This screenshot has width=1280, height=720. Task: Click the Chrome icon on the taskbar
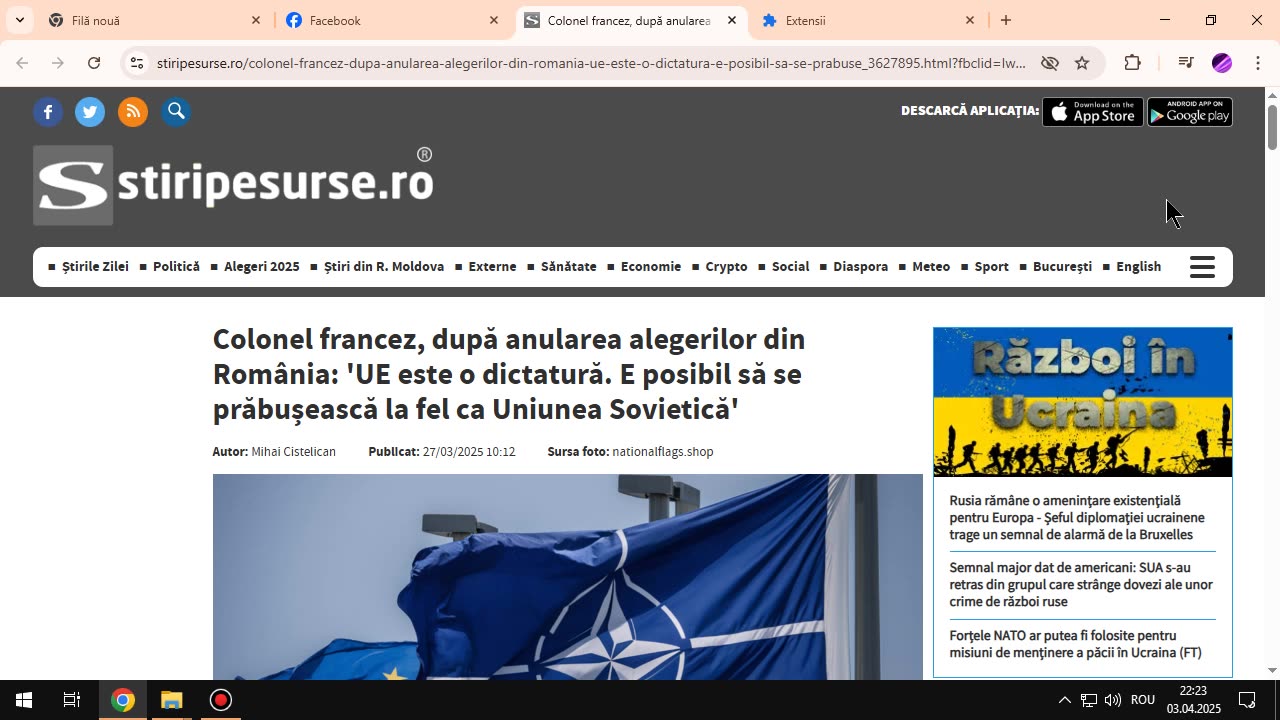[x=122, y=700]
